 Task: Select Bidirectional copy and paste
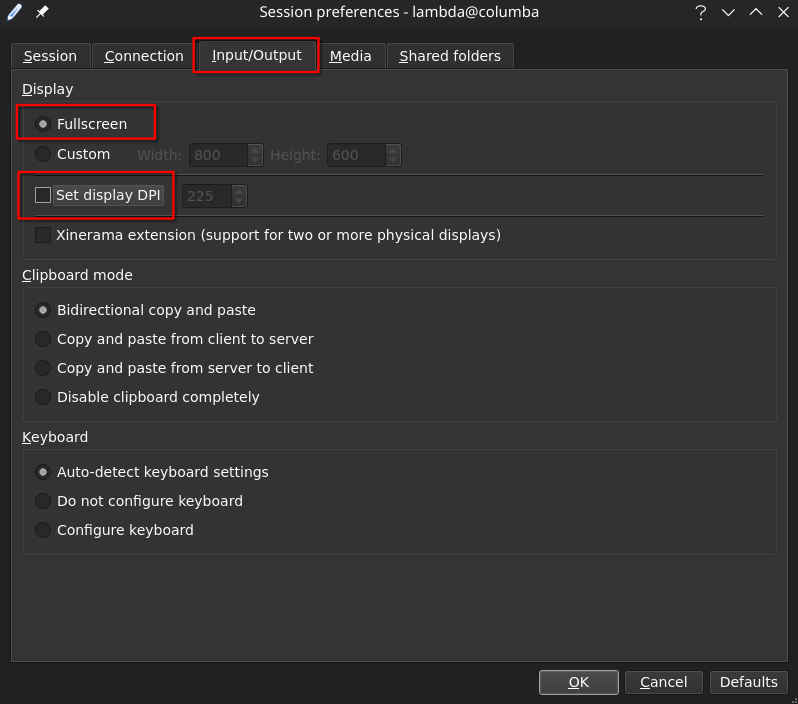tap(43, 310)
